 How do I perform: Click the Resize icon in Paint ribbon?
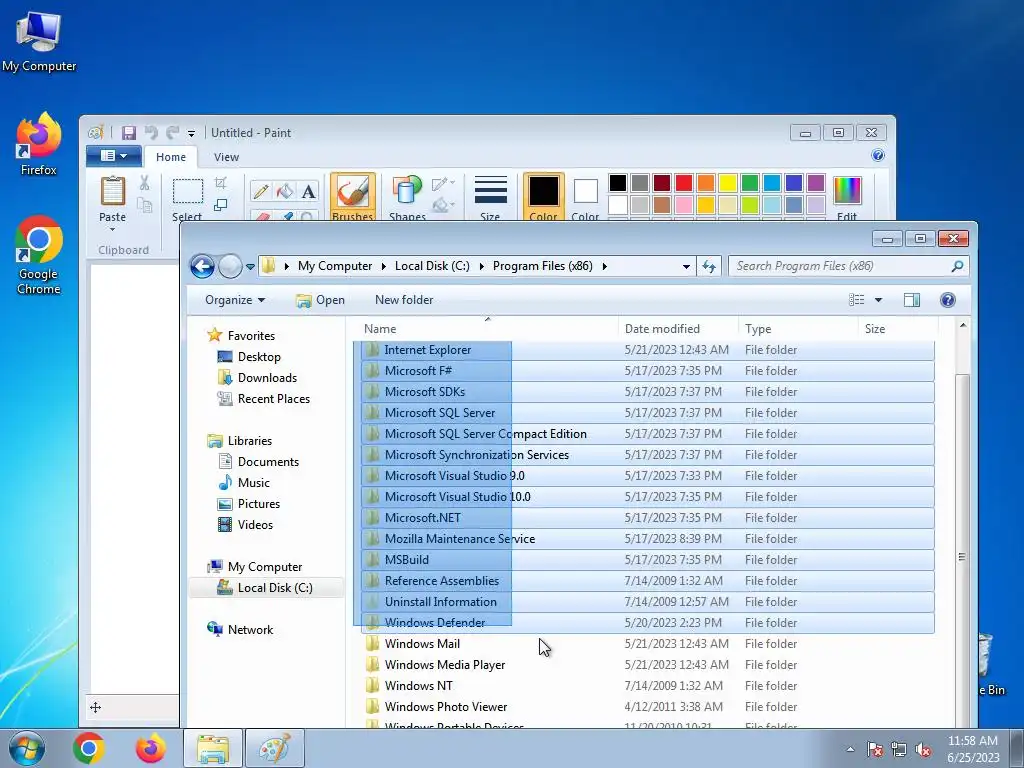(x=221, y=205)
